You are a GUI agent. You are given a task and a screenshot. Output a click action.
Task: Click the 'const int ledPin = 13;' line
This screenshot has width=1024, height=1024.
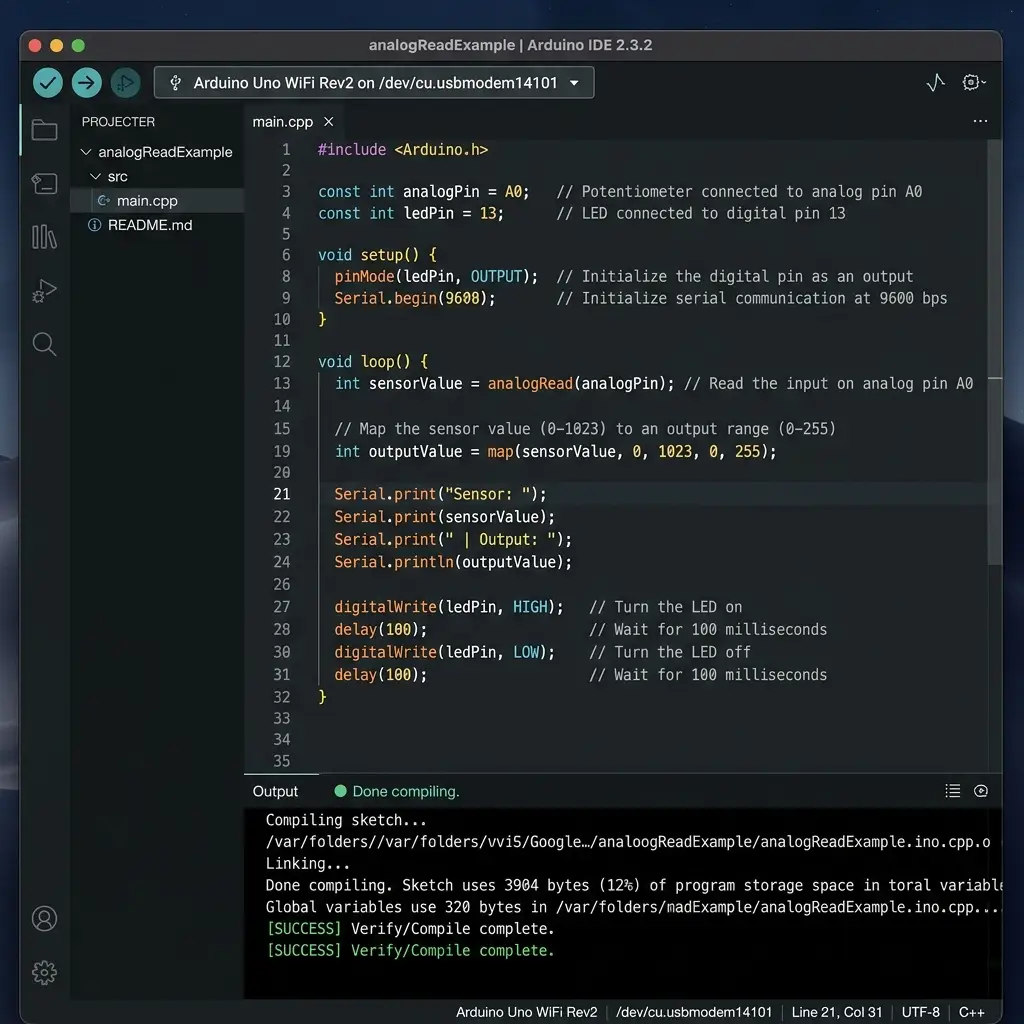point(410,213)
